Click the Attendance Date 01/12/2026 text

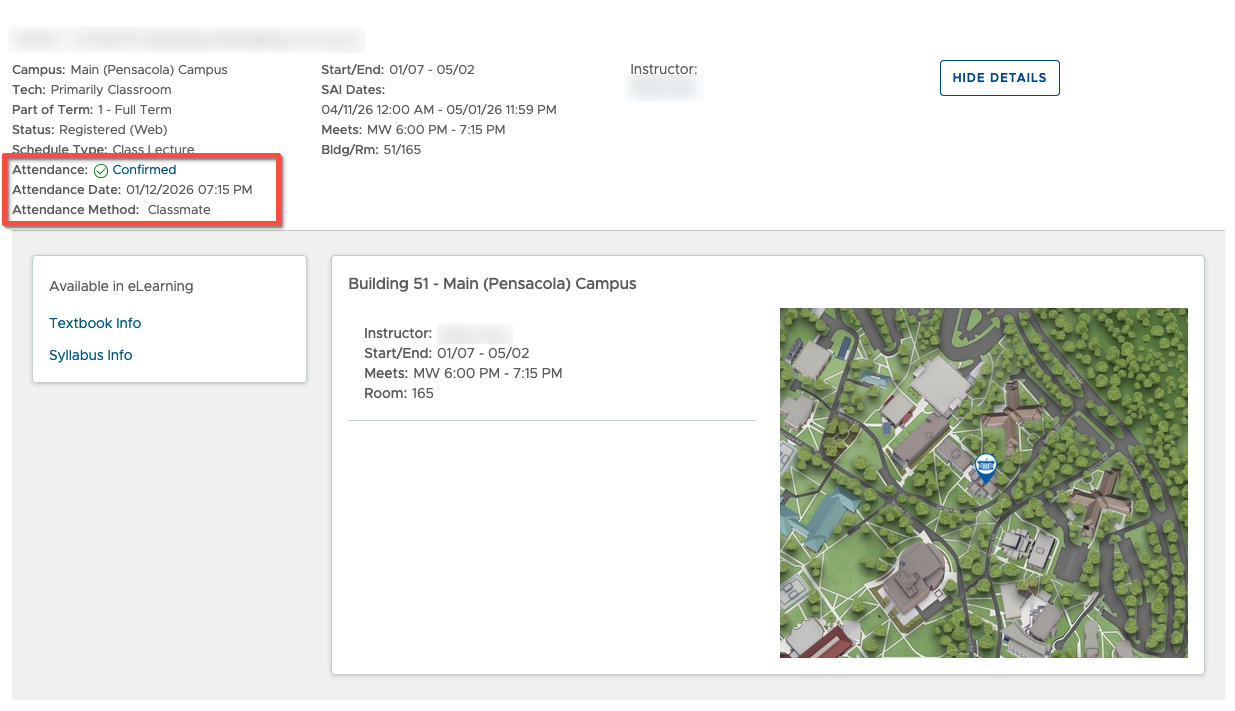[132, 189]
